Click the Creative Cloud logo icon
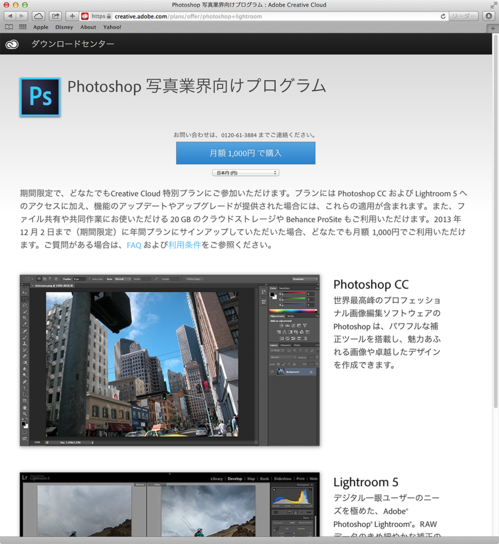Viewport: 499px width, 544px height. 12,44
